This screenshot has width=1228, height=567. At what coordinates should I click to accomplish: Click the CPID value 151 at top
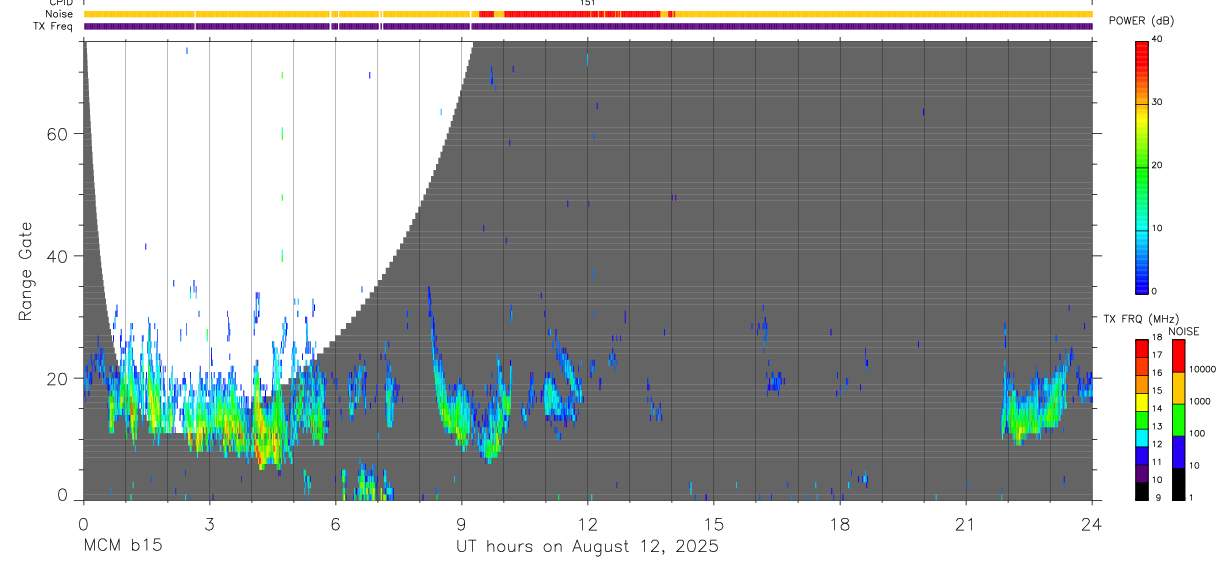(587, 3)
